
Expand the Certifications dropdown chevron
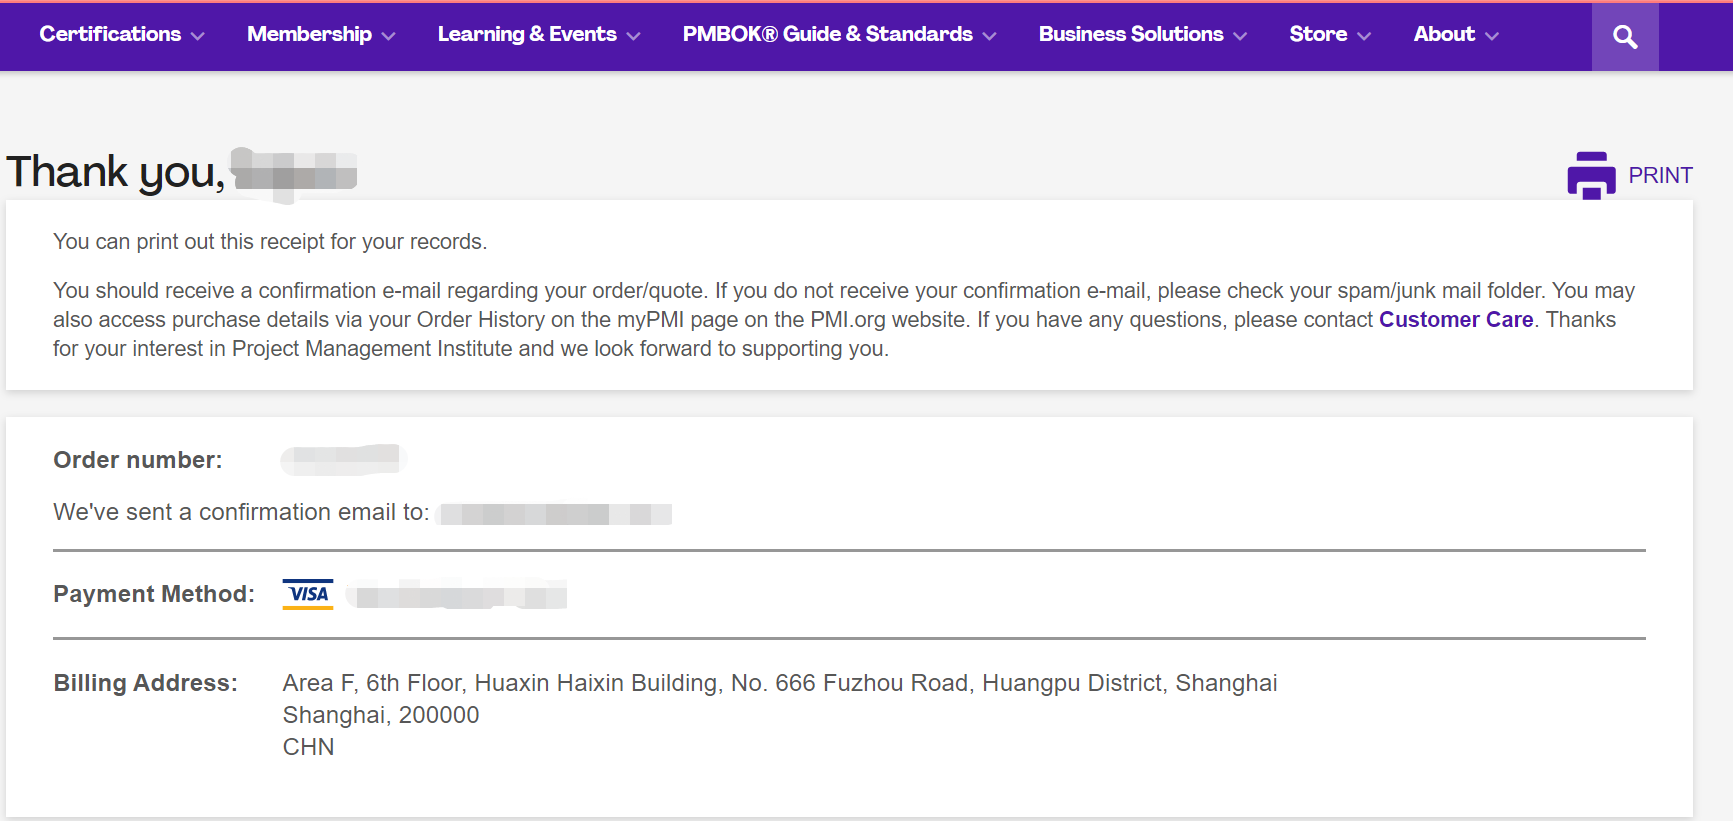click(198, 36)
